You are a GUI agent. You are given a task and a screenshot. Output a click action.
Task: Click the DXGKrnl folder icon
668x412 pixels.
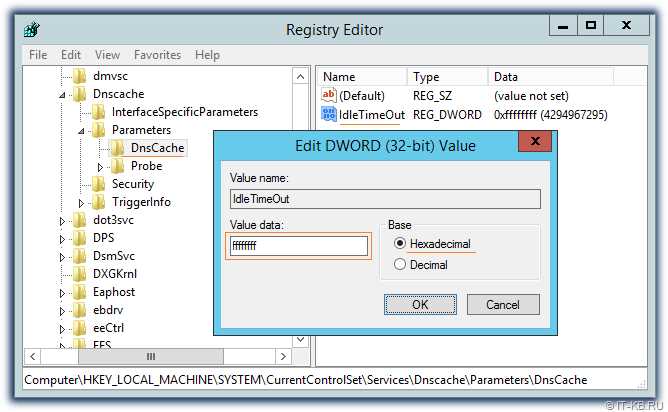point(80,274)
